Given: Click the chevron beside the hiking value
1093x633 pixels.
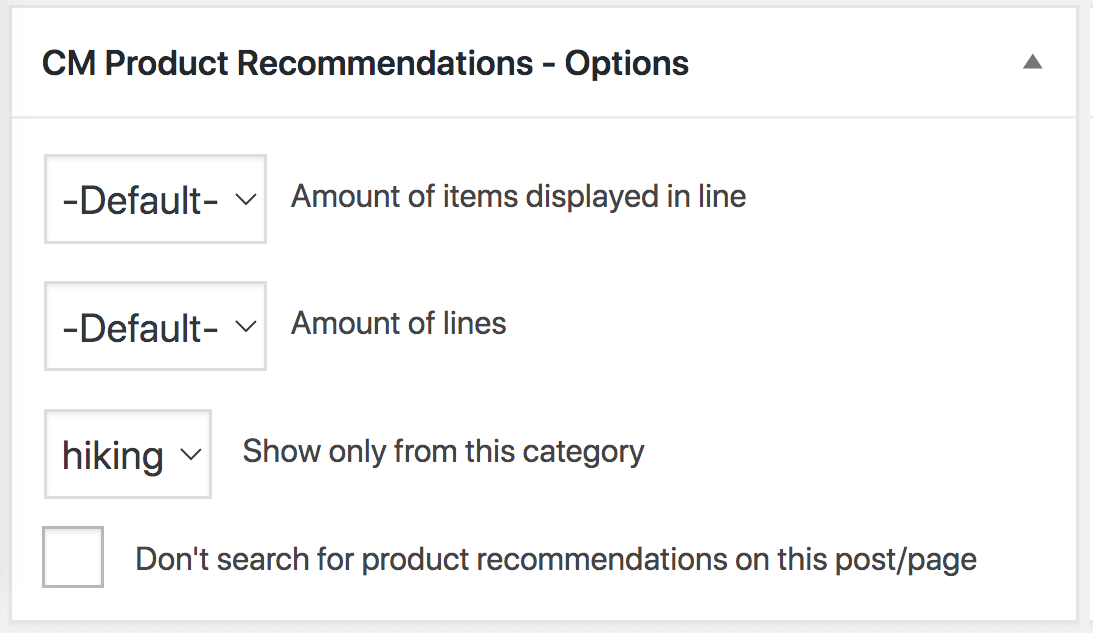Looking at the screenshot, I should pos(190,455).
